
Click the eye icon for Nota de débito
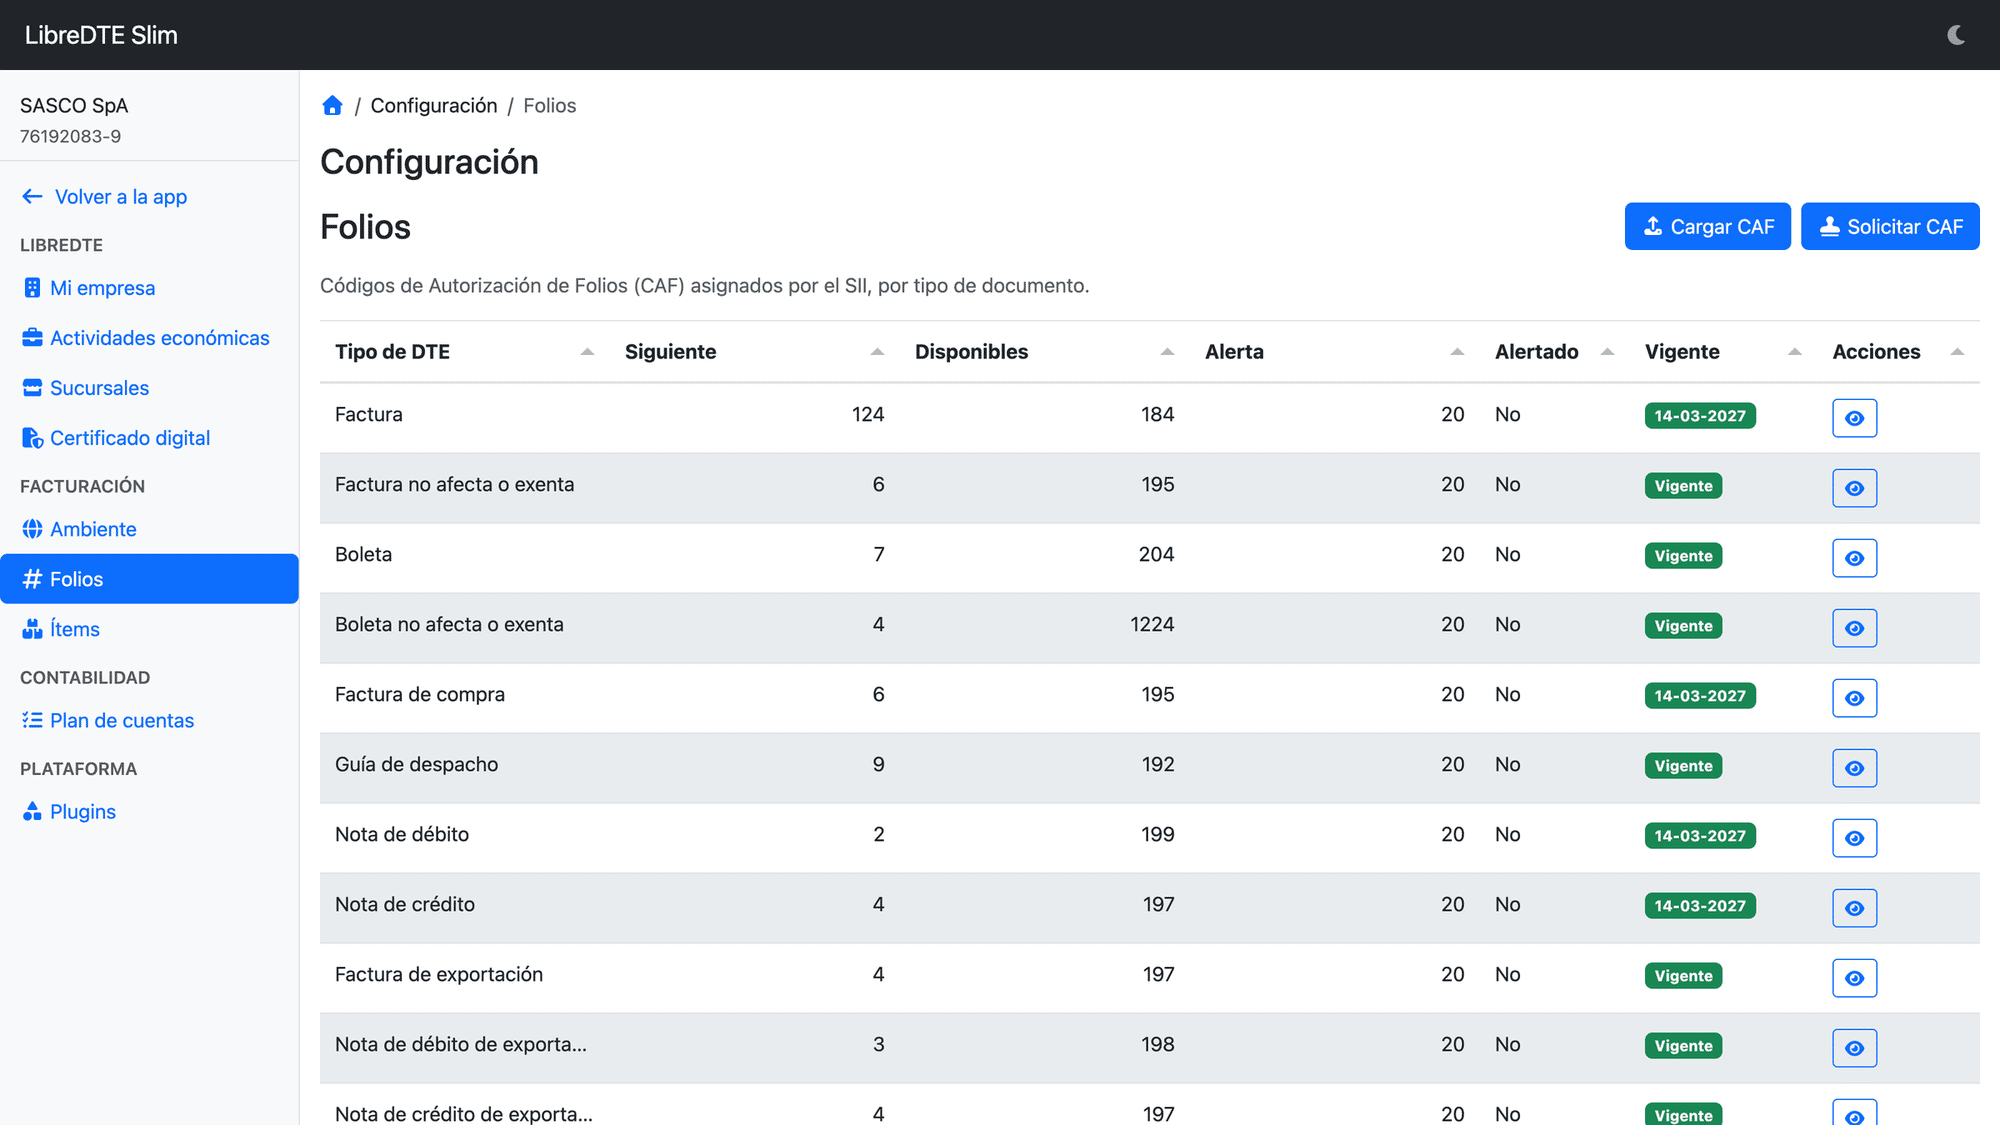point(1854,838)
